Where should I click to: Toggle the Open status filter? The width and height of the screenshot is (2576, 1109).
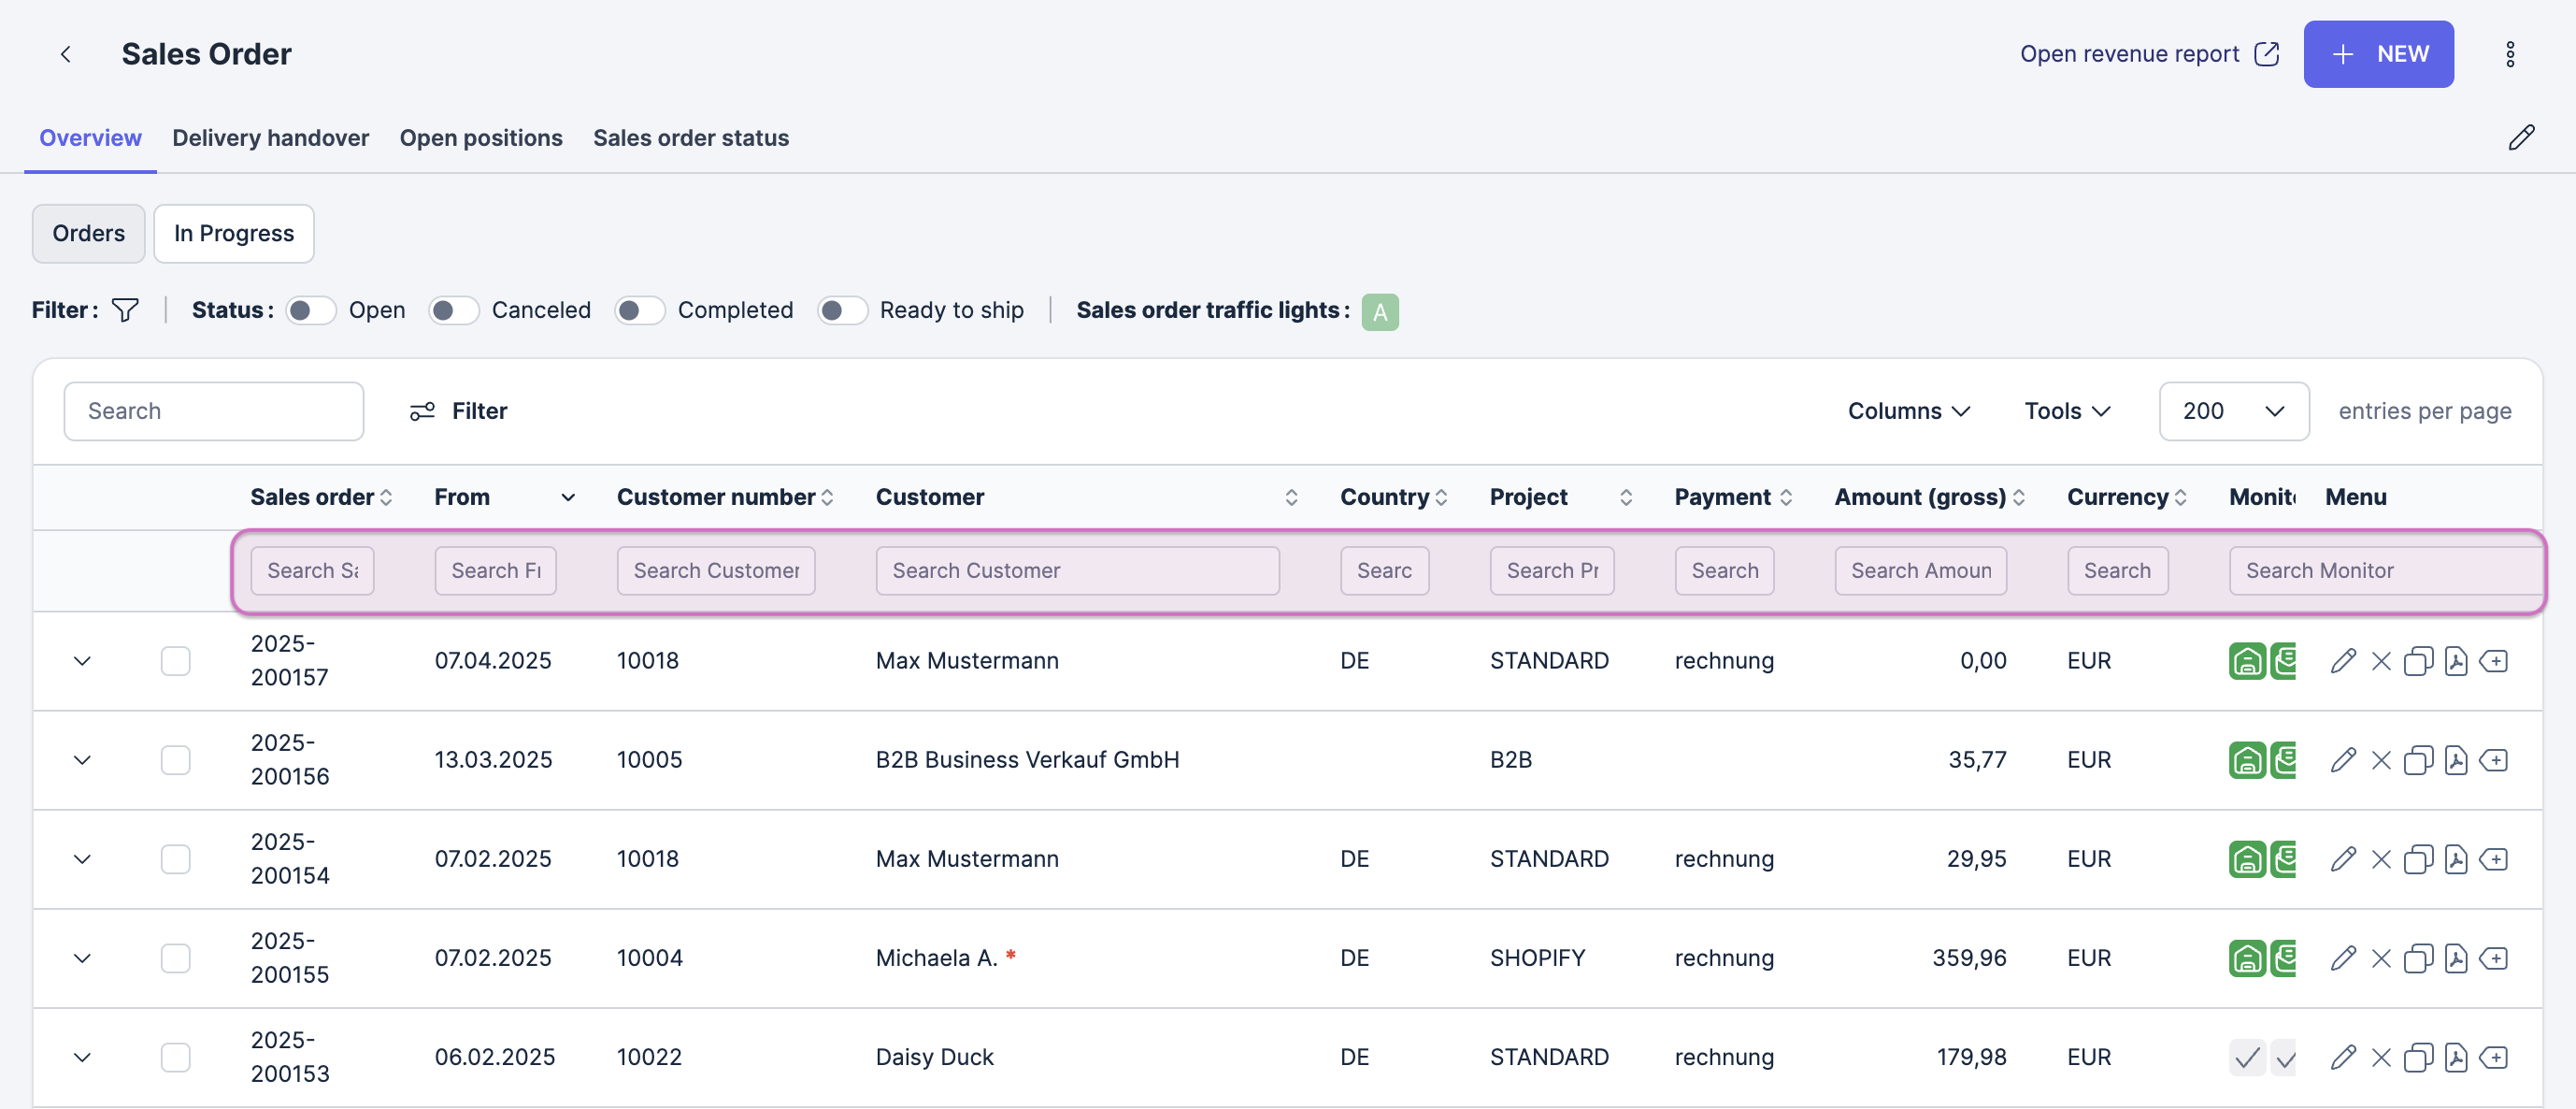(x=310, y=310)
